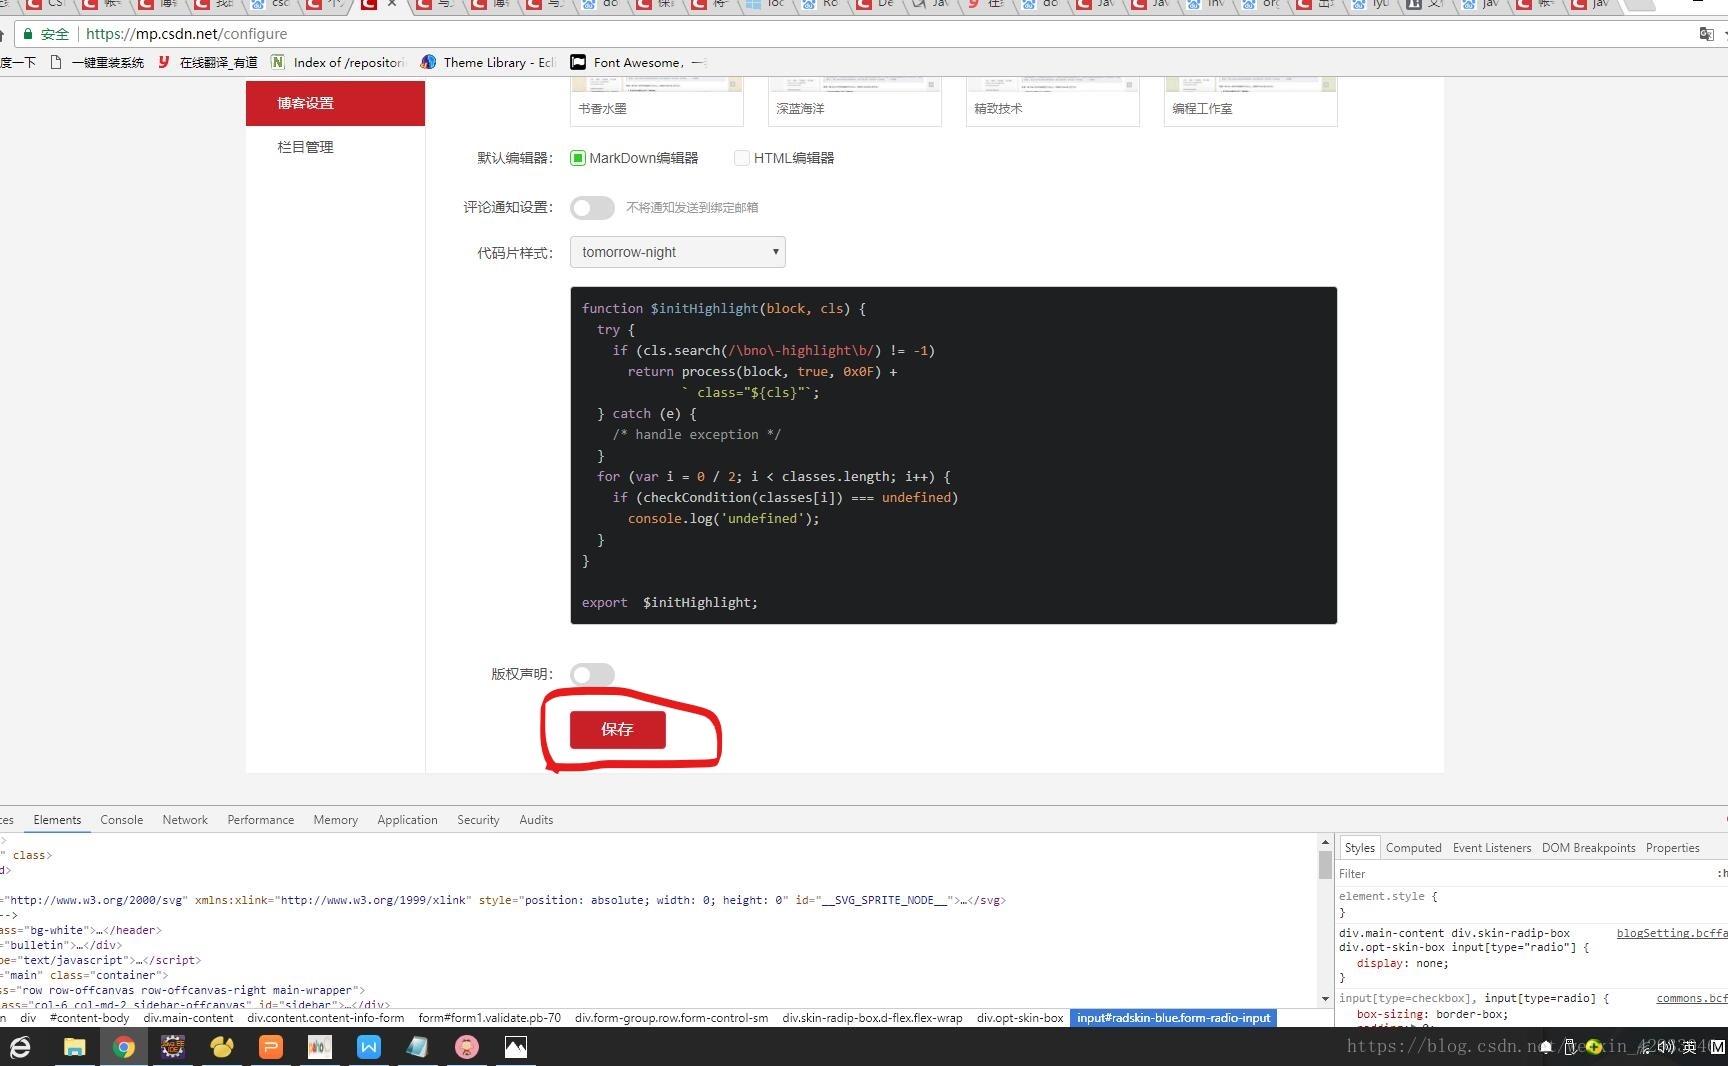The width and height of the screenshot is (1728, 1066).
Task: Switch to the DevTools Application tab
Action: click(x=407, y=820)
